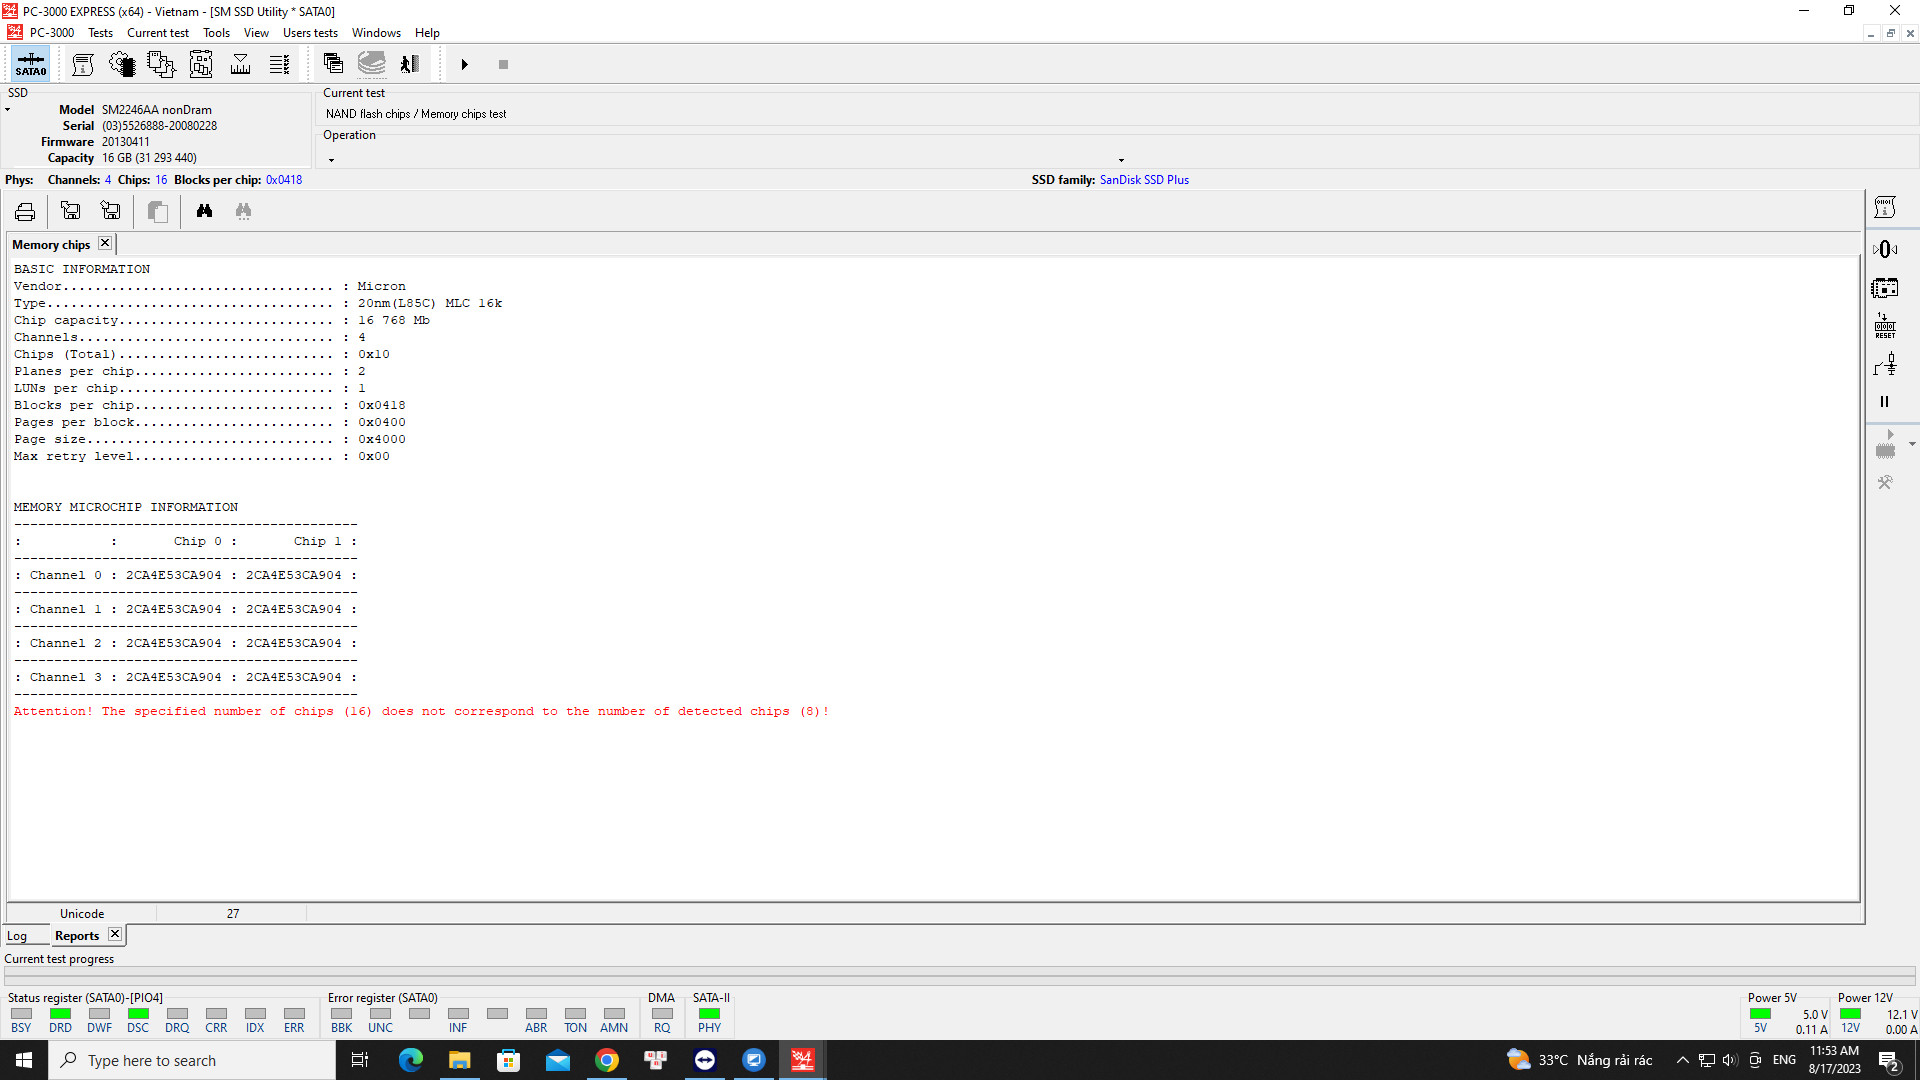1920x1080 pixels.
Task: Click the right sidebar board card icon
Action: tap(1885, 288)
